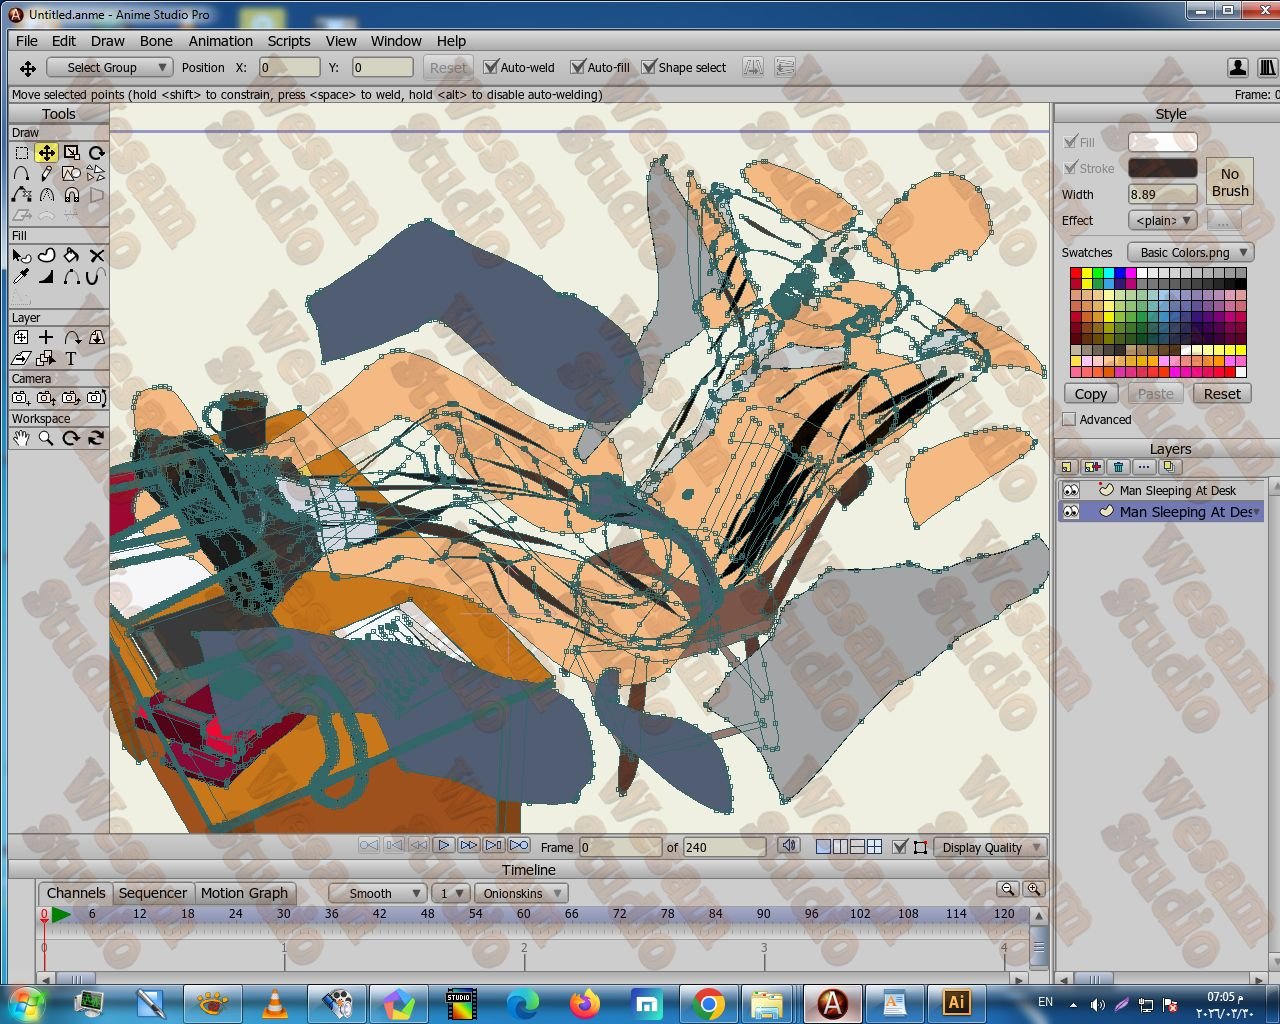
Task: Click the Fill color swatch
Action: pos(1163,142)
